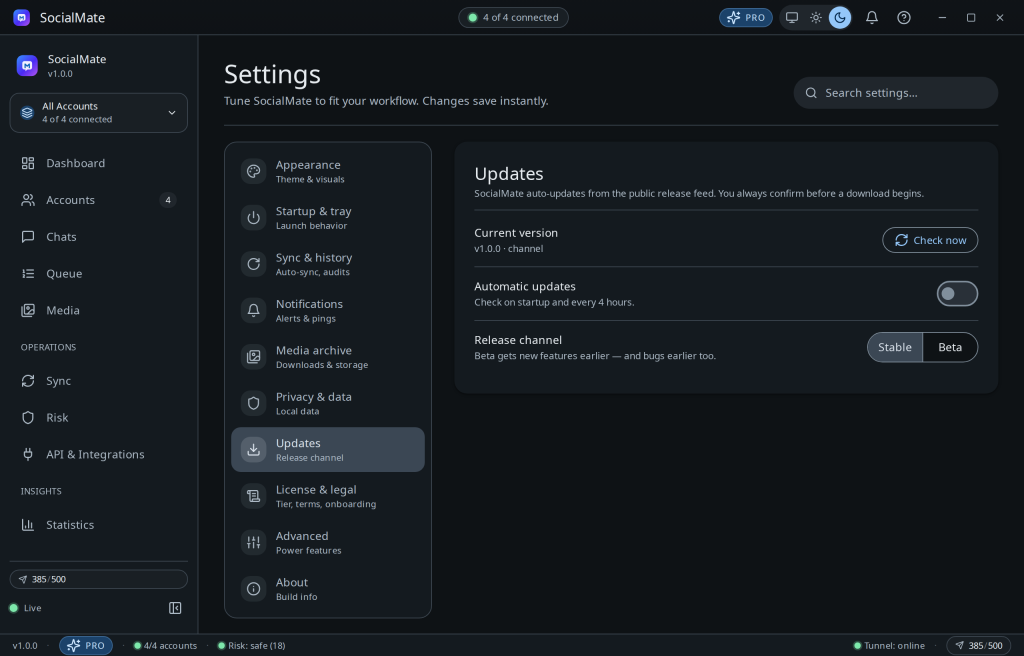Open Sync & history settings

[x=328, y=264]
